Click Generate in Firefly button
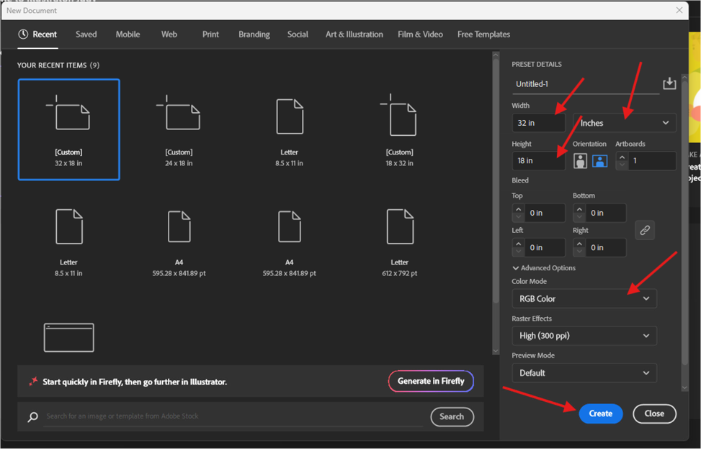 click(x=431, y=381)
